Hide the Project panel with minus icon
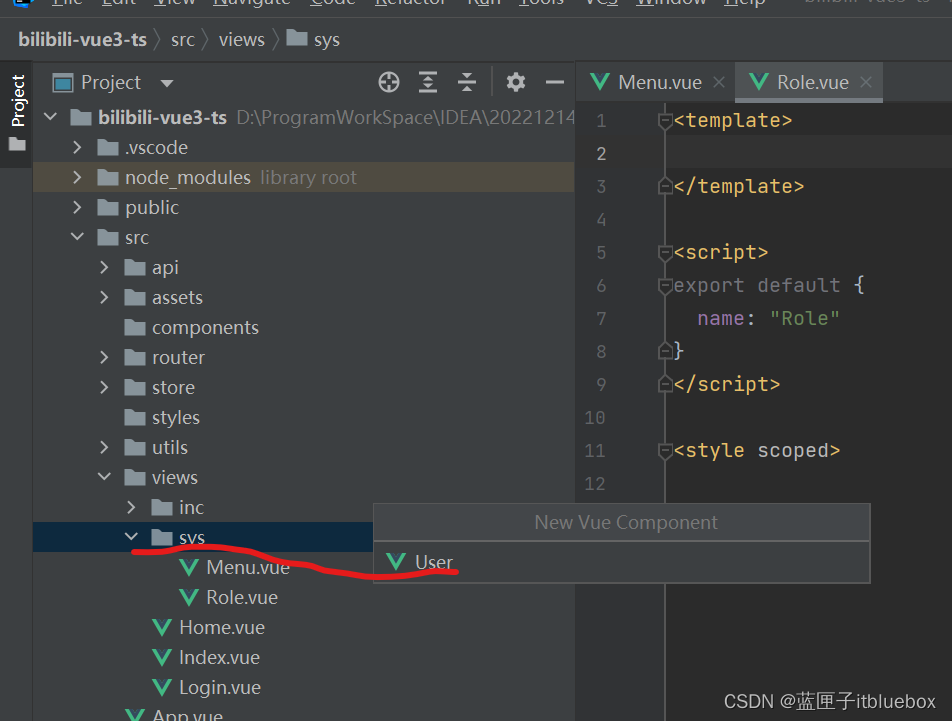Screen dimensions: 952x721 [x=554, y=82]
